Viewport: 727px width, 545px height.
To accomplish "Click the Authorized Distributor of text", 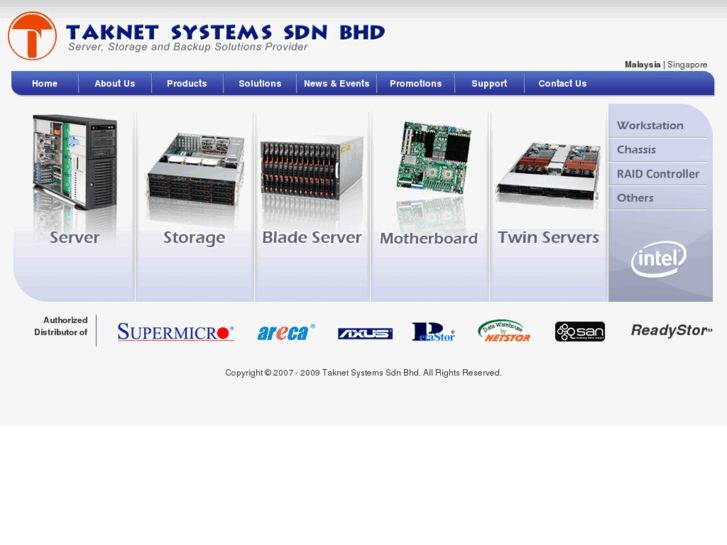I will [x=61, y=326].
